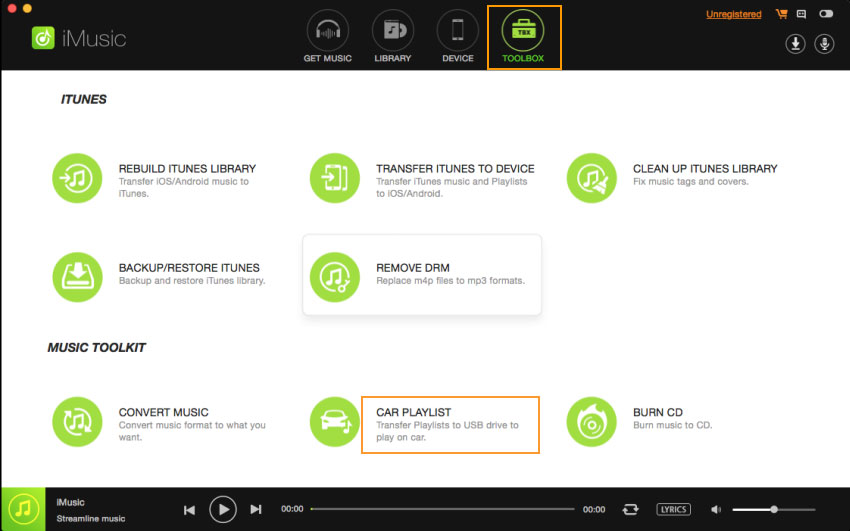The width and height of the screenshot is (850, 531).
Task: Toggle the switch in the top-right corner
Action: point(826,14)
